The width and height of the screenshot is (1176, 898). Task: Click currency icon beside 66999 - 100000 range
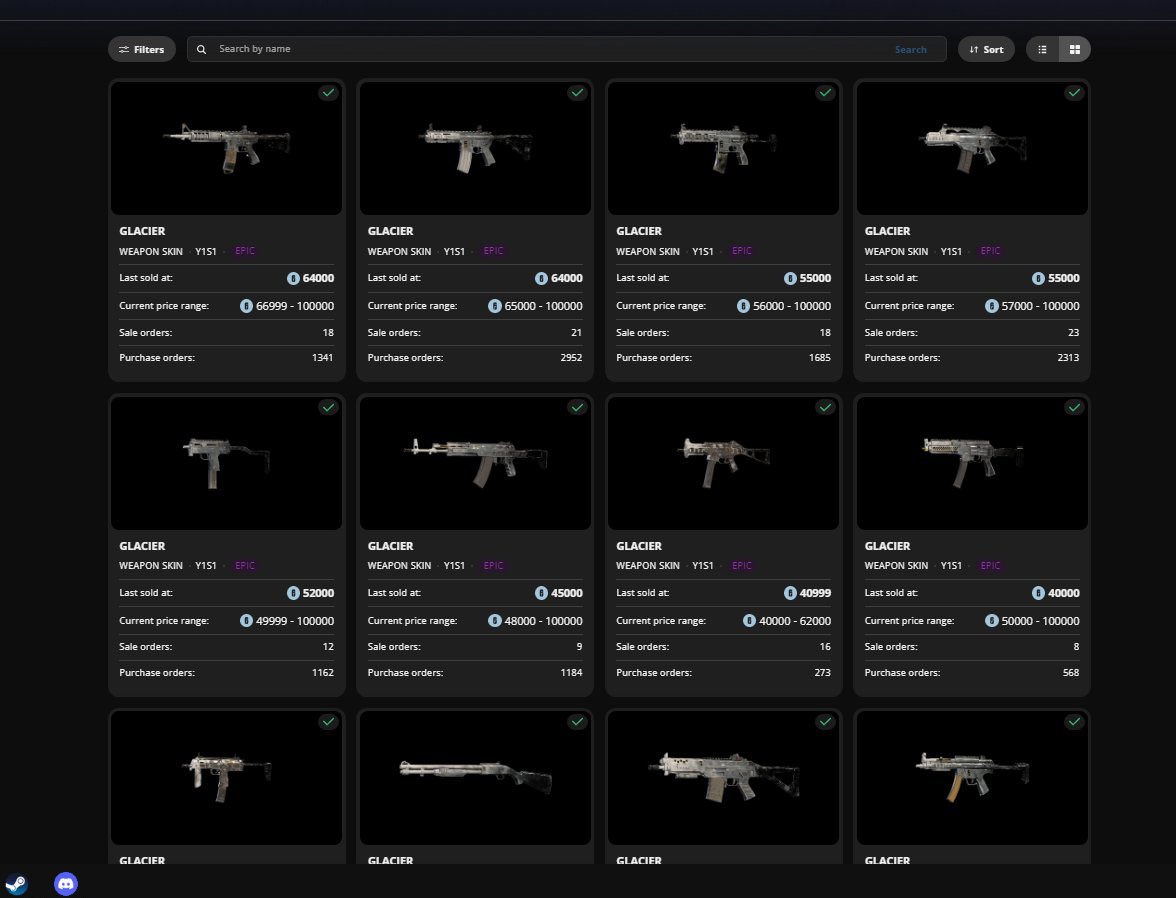[246, 306]
